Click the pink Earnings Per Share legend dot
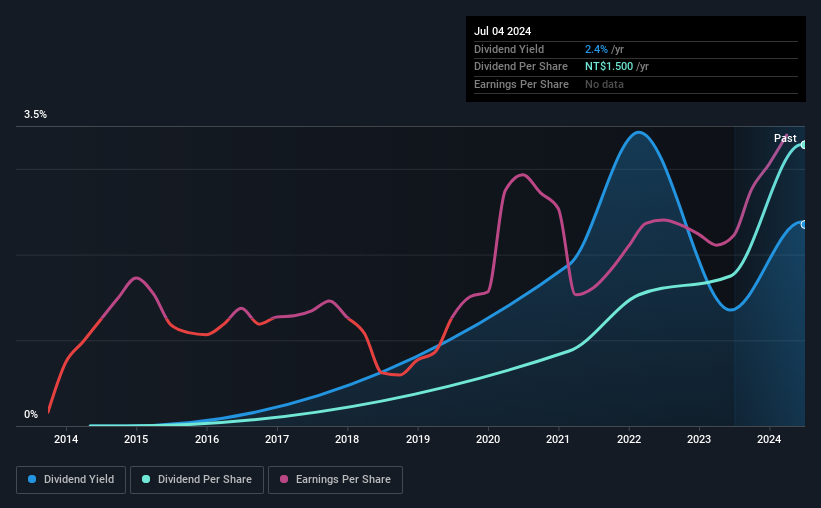The height and width of the screenshot is (508, 821). pos(284,479)
